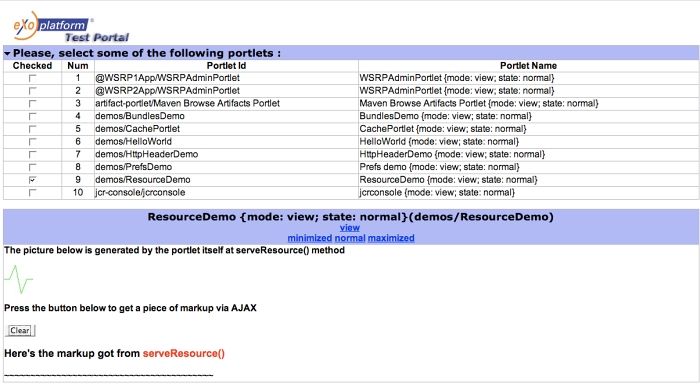
Task: Enable the Maven Browse Artifacts Portlet checkbox
Action: pos(32,104)
